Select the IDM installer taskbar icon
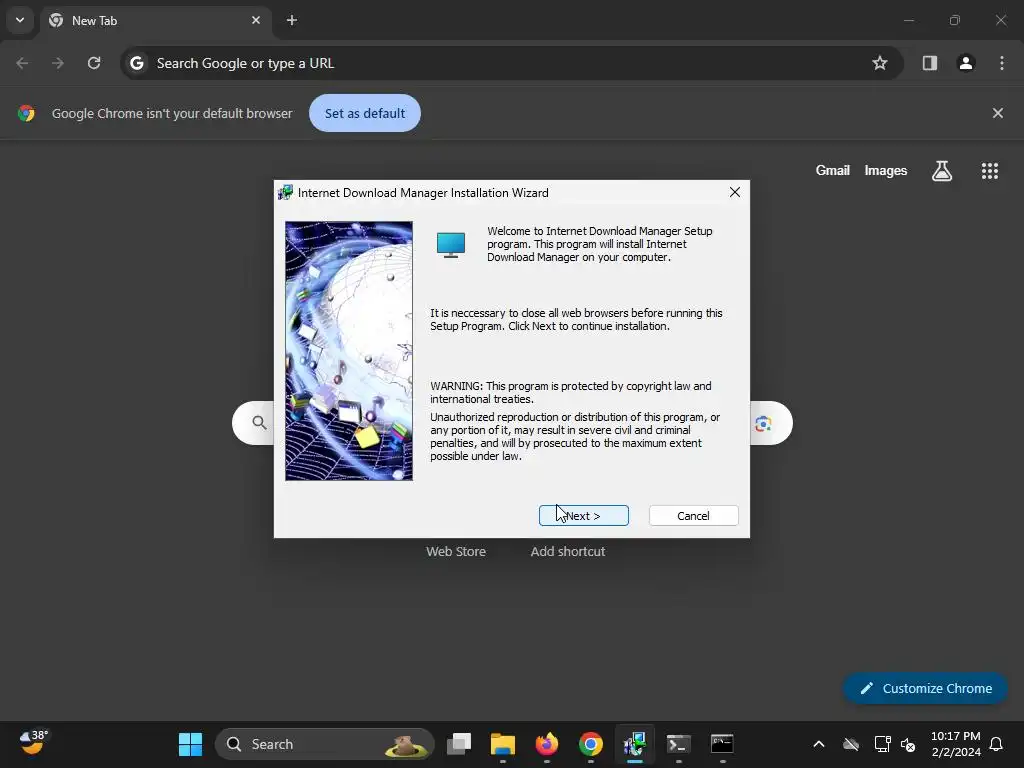The height and width of the screenshot is (768, 1024). coord(634,744)
